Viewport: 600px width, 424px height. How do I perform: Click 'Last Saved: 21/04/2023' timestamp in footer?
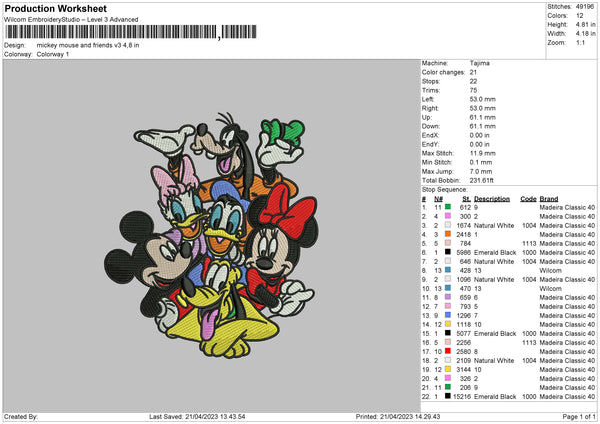pos(197,417)
